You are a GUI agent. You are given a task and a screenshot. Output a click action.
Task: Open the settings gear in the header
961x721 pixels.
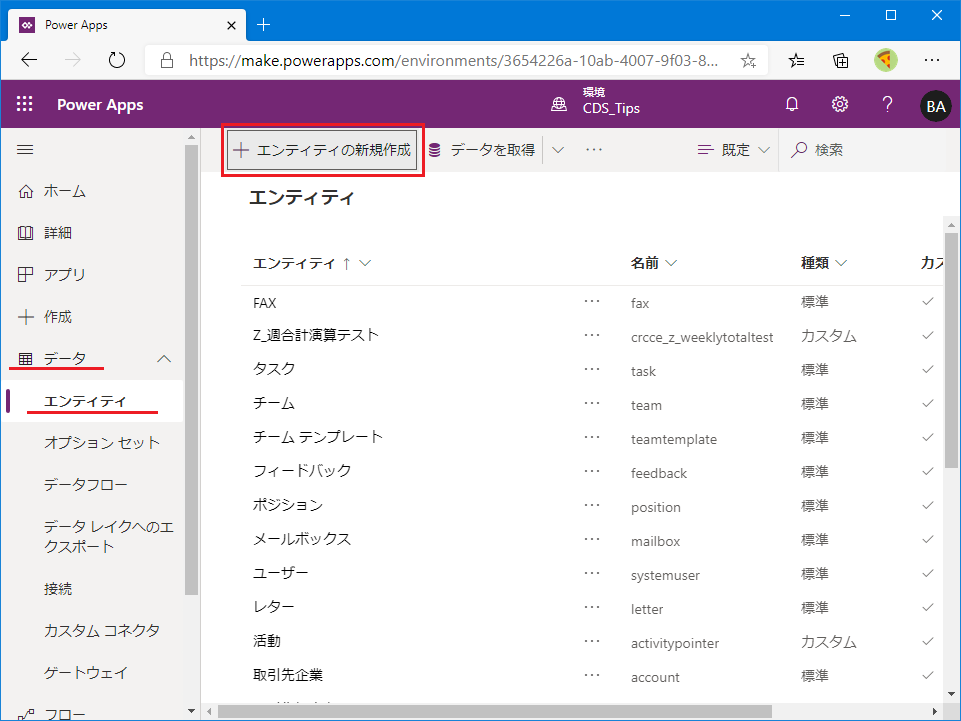click(840, 104)
